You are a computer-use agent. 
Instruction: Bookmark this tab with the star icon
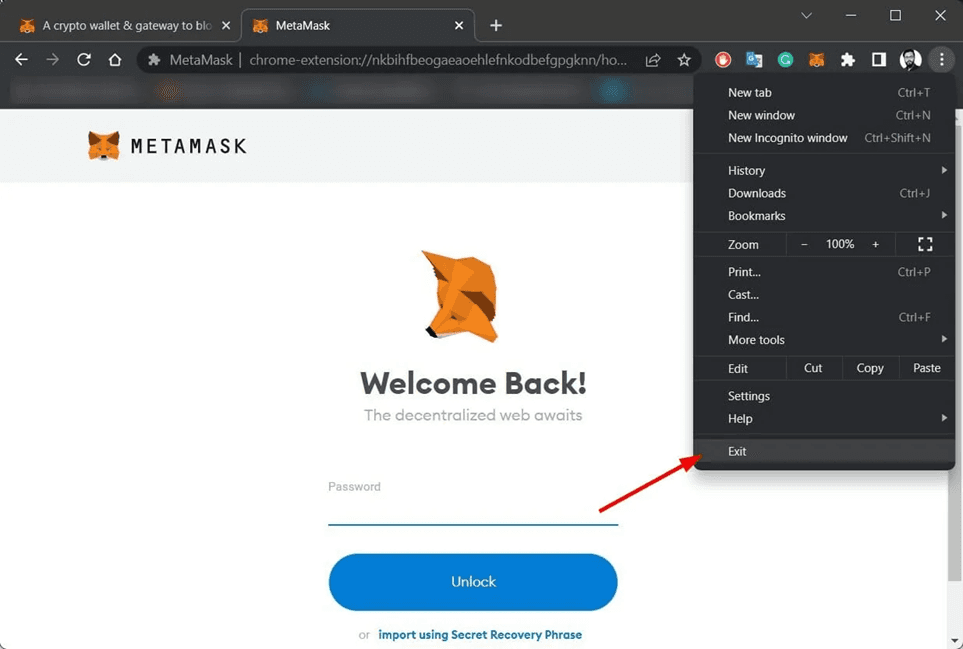click(x=684, y=60)
